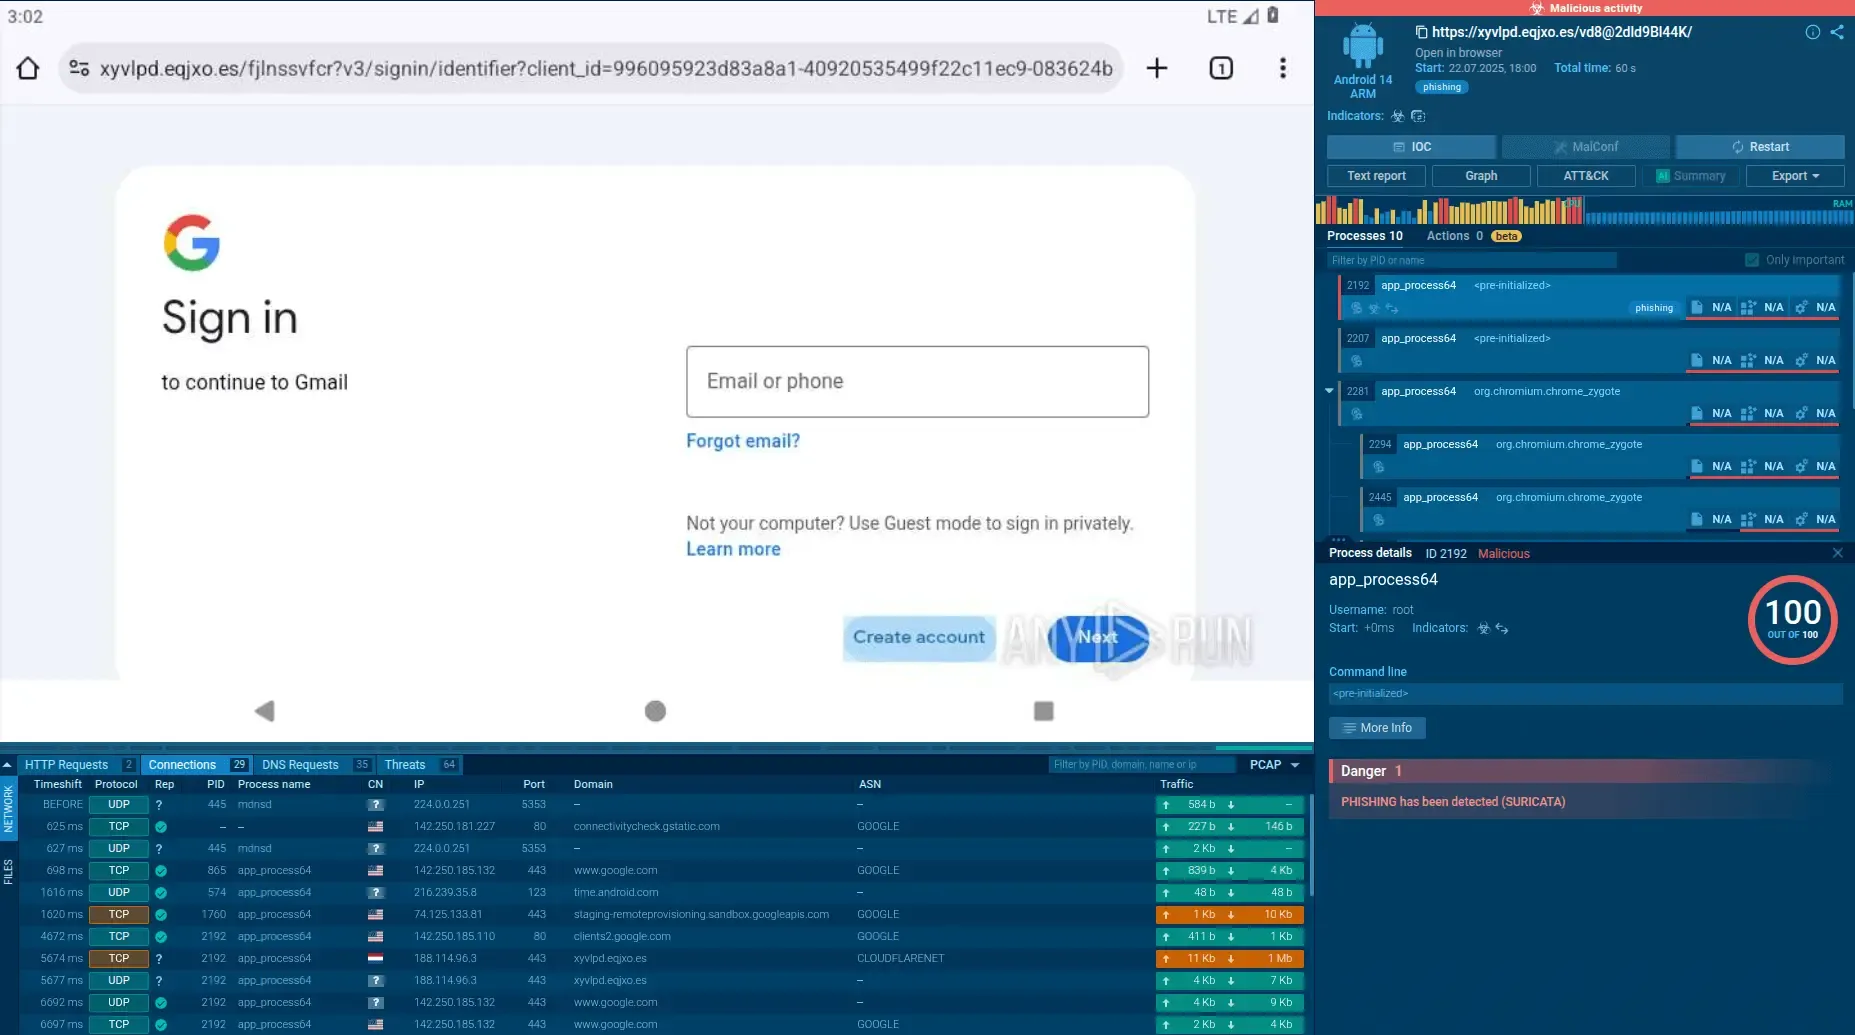Click the share icon for this task
This screenshot has width=1855, height=1035.
point(1837,32)
